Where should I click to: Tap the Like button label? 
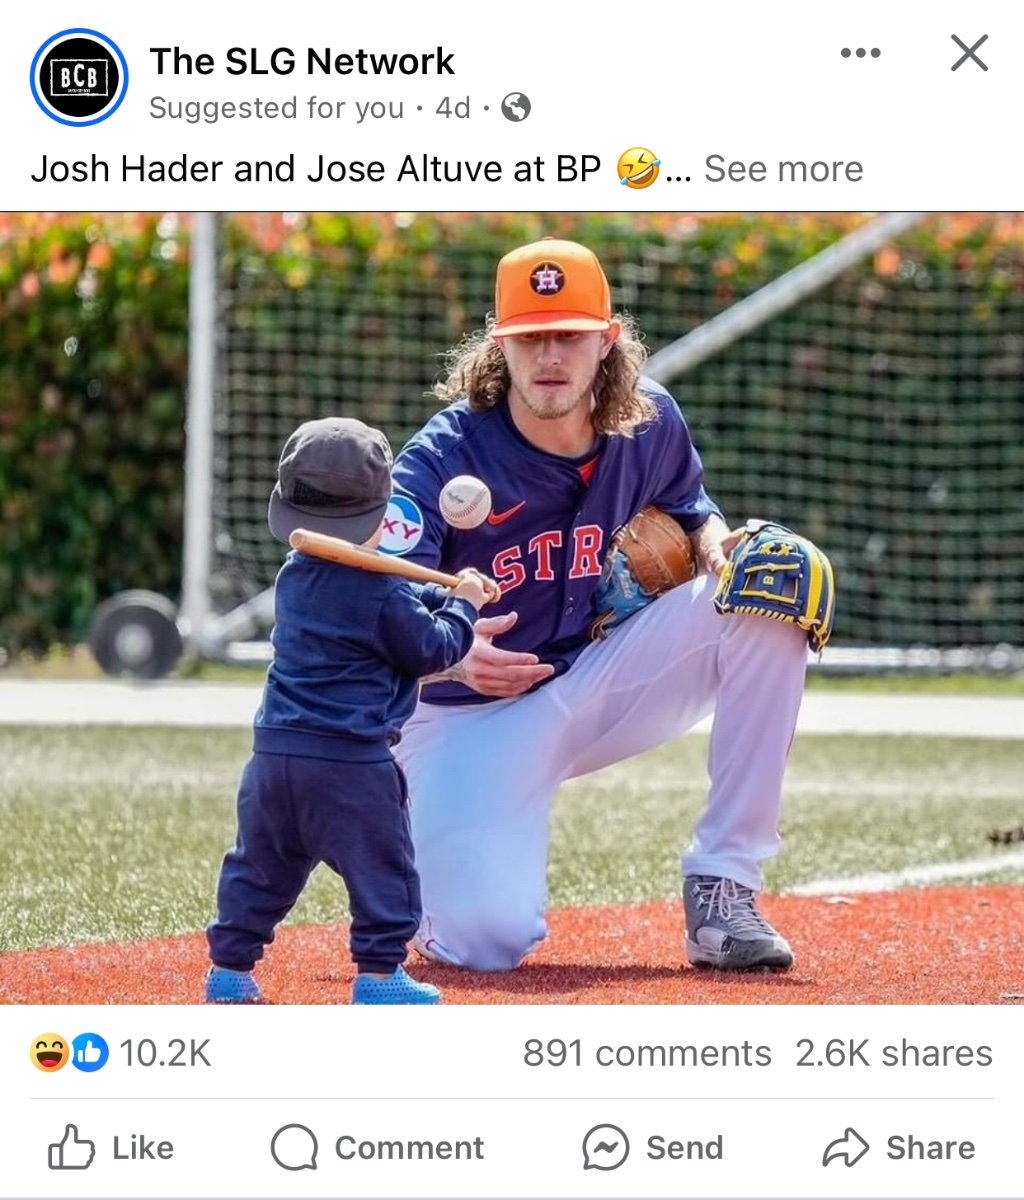click(143, 1148)
